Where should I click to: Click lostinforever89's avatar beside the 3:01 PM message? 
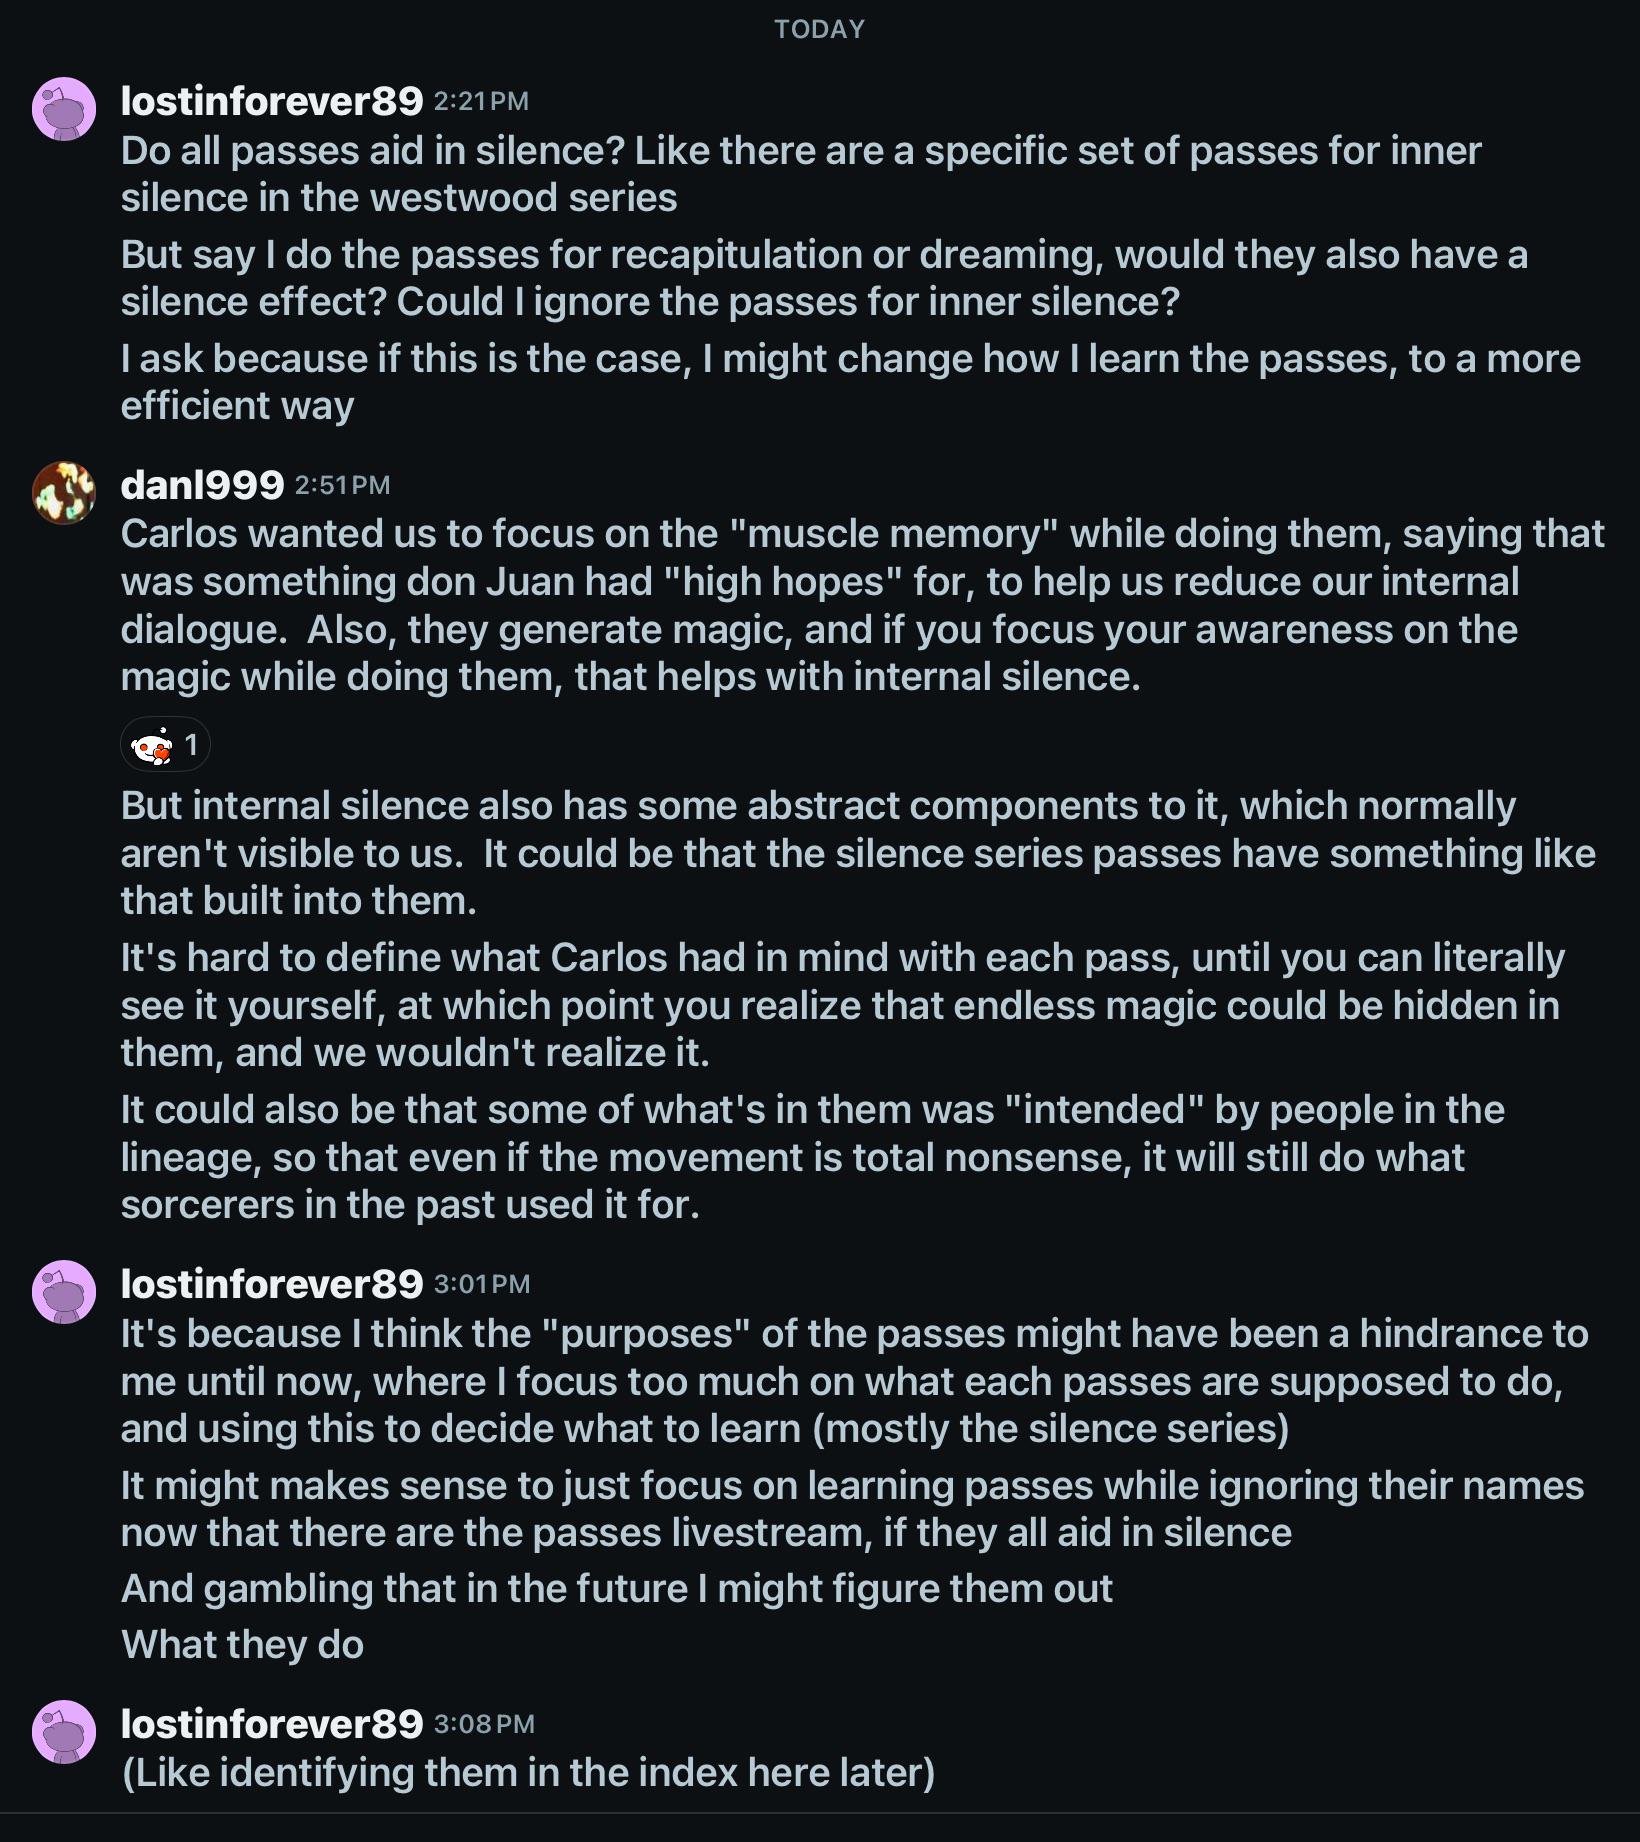point(64,1291)
